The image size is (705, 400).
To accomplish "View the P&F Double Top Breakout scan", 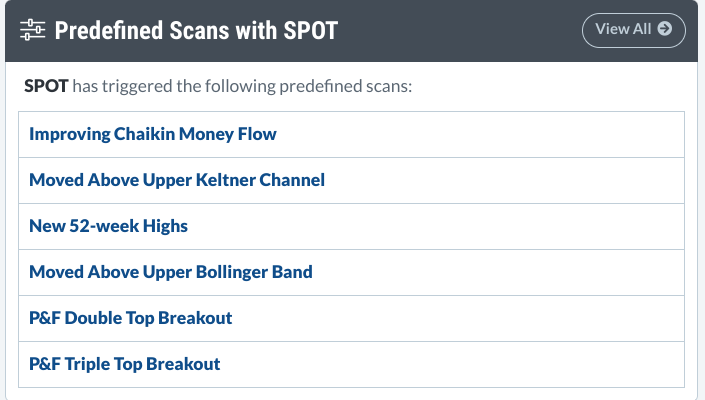I will pyautogui.click(x=130, y=318).
